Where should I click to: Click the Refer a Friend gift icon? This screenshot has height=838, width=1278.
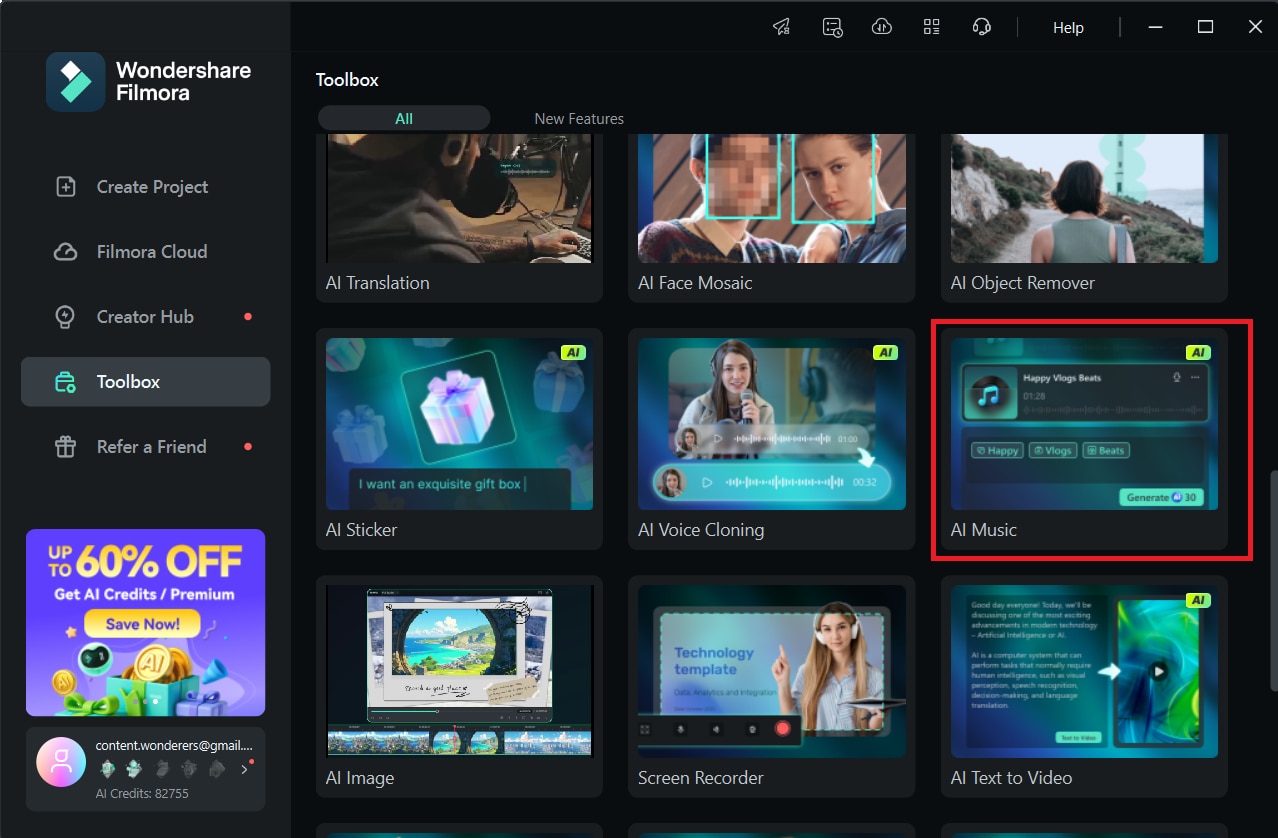pyautogui.click(x=66, y=447)
